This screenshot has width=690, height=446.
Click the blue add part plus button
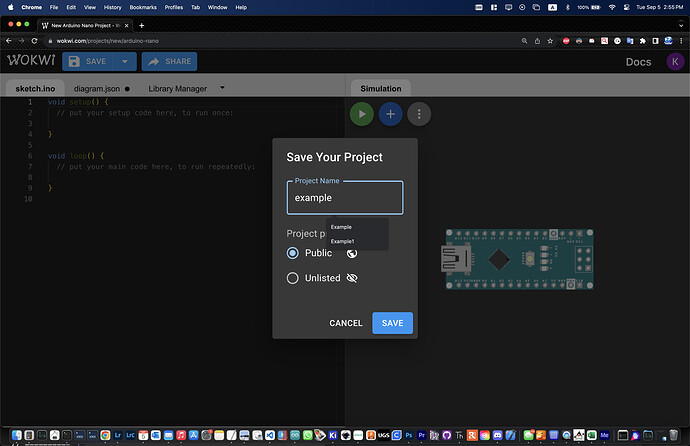click(x=390, y=114)
